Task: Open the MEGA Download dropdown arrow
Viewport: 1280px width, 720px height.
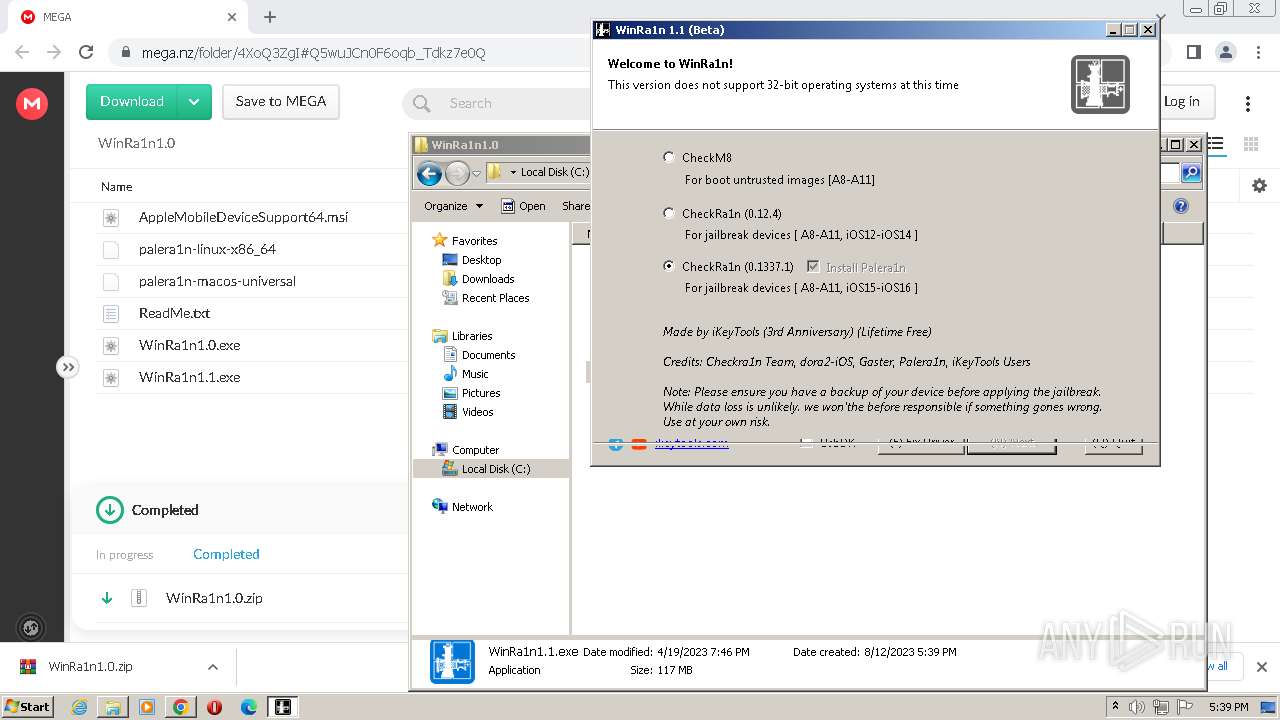Action: click(x=194, y=101)
